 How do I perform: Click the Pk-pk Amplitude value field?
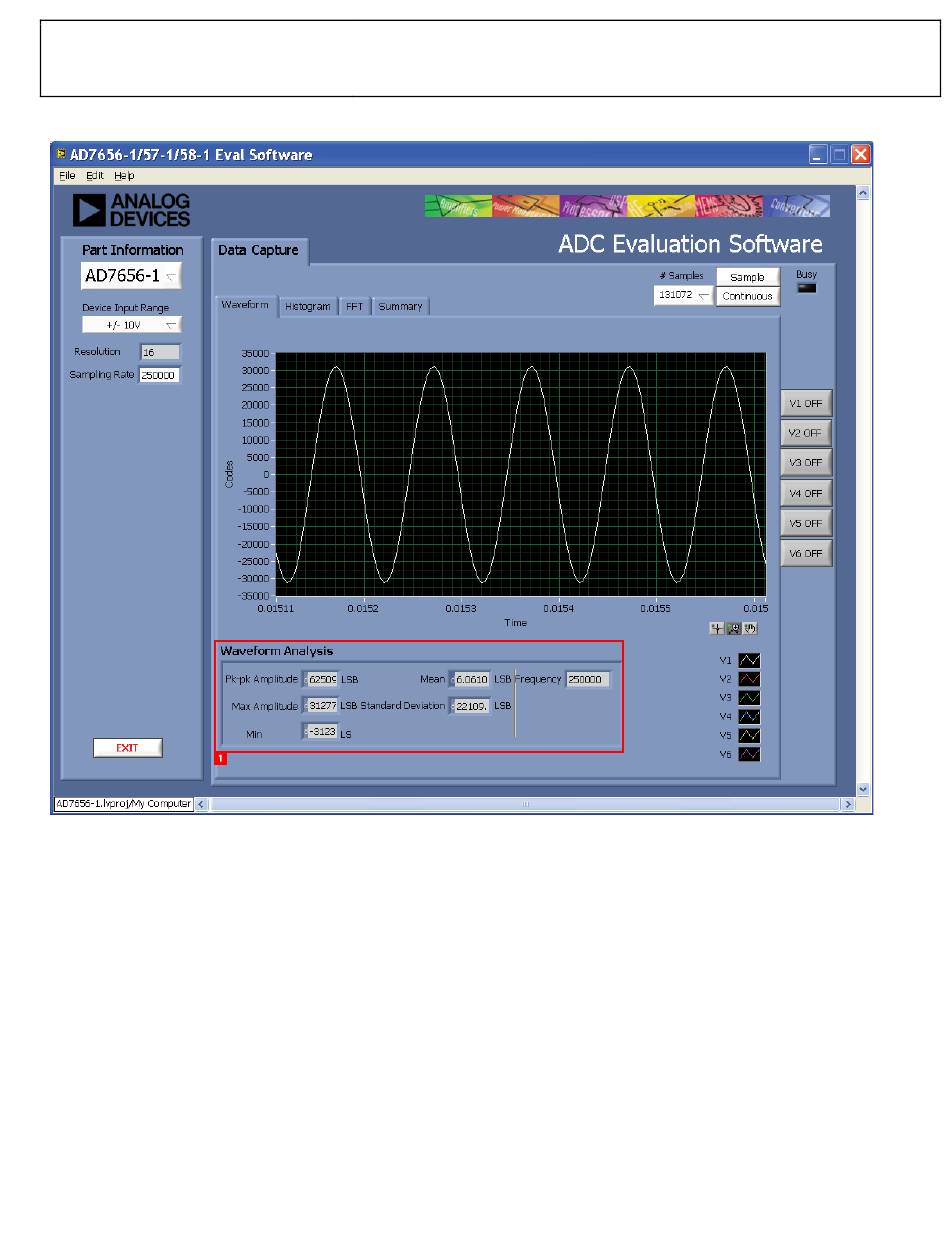(321, 679)
